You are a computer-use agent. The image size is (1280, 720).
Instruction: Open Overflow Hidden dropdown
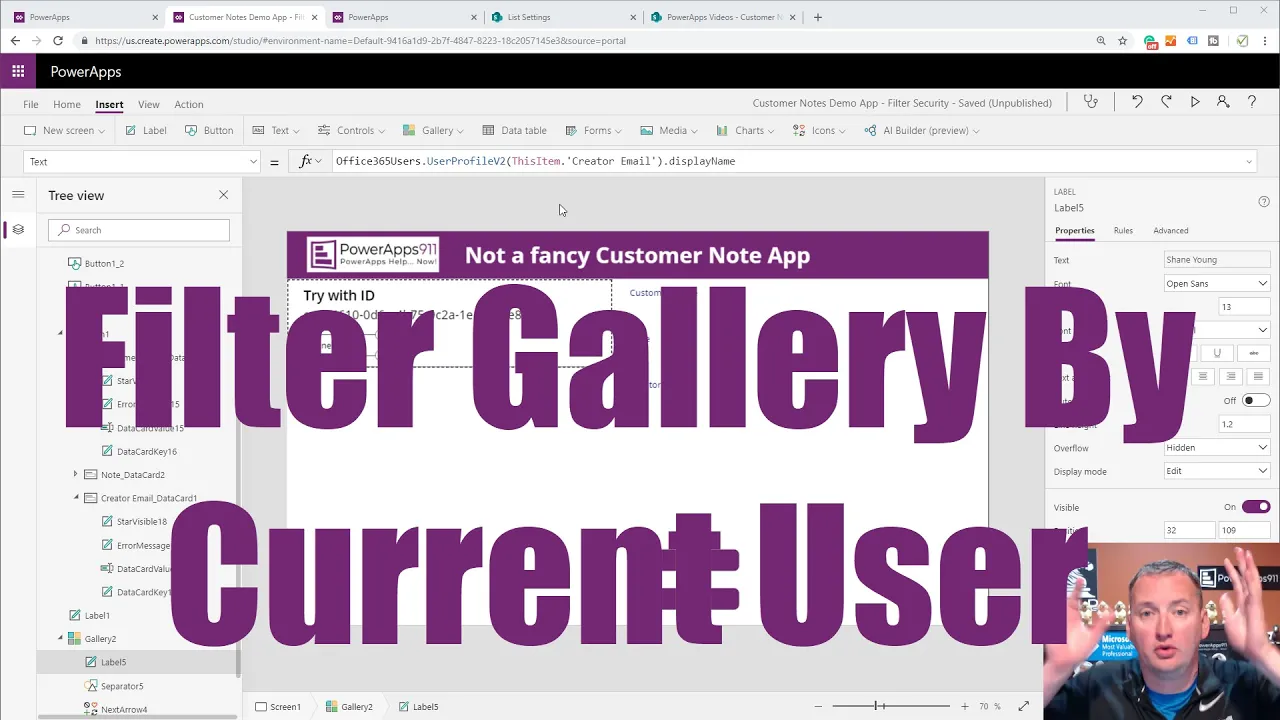[x=1217, y=448]
